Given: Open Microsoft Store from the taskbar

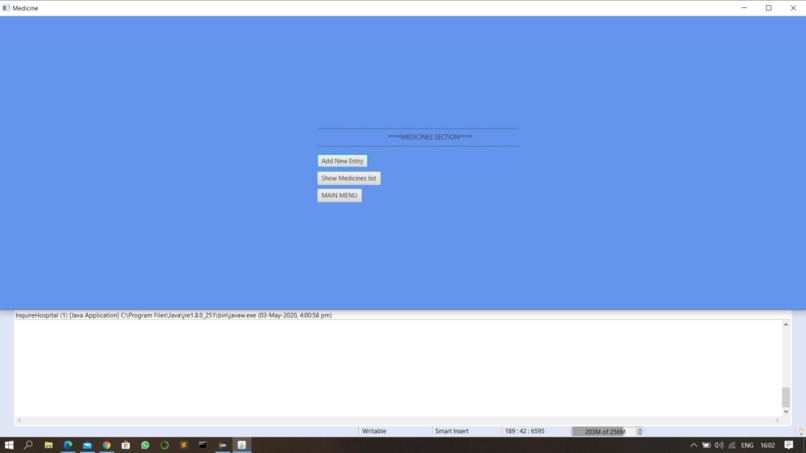Looking at the screenshot, I should coord(125,445).
